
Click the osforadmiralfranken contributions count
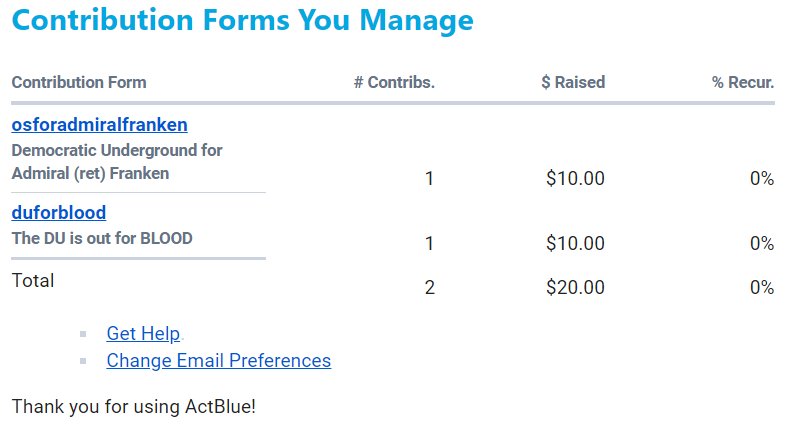point(429,179)
